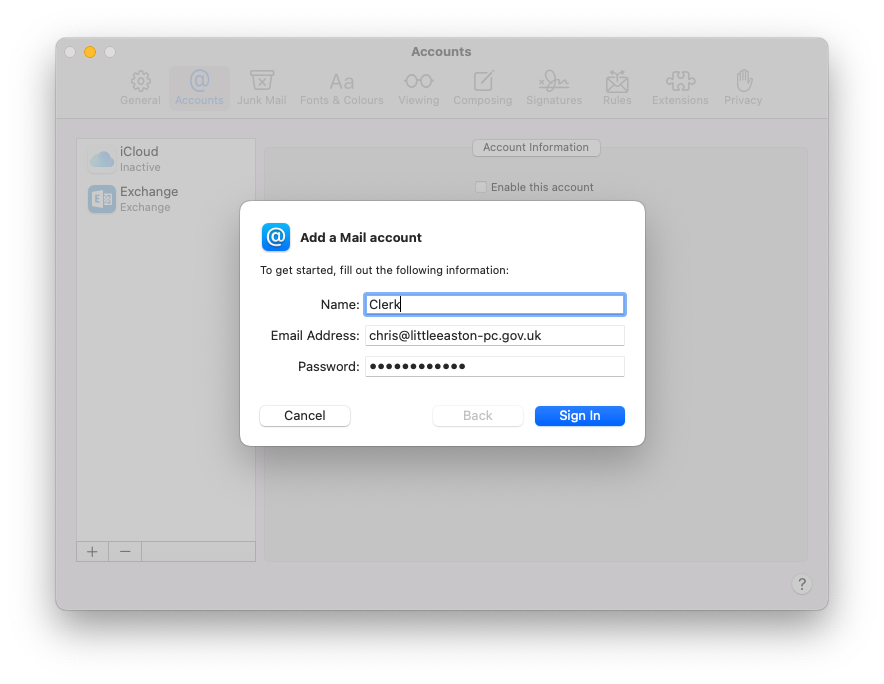
Task: Open Fonts & Colours preferences
Action: [x=342, y=88]
